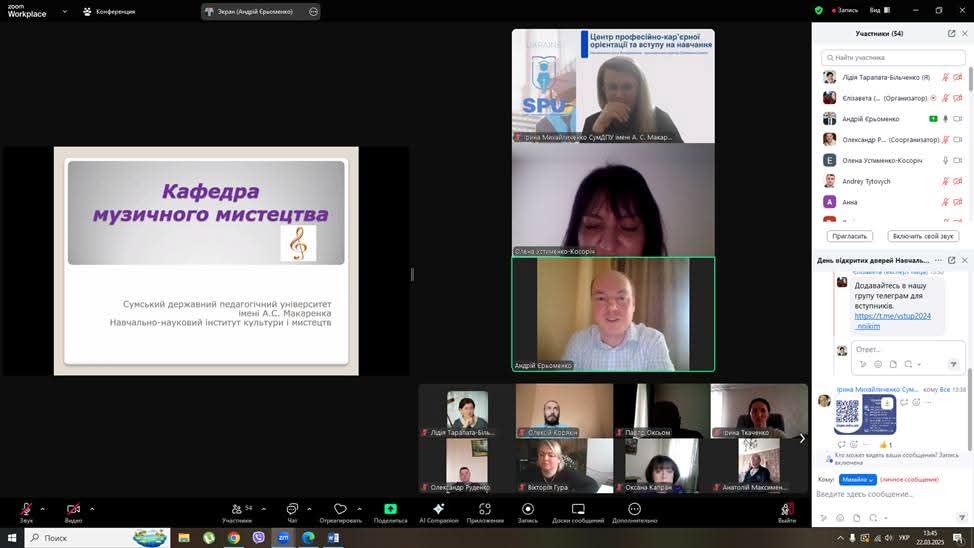Select participant Andrey Tytovych in list
The width and height of the screenshot is (974, 548).
click(893, 181)
